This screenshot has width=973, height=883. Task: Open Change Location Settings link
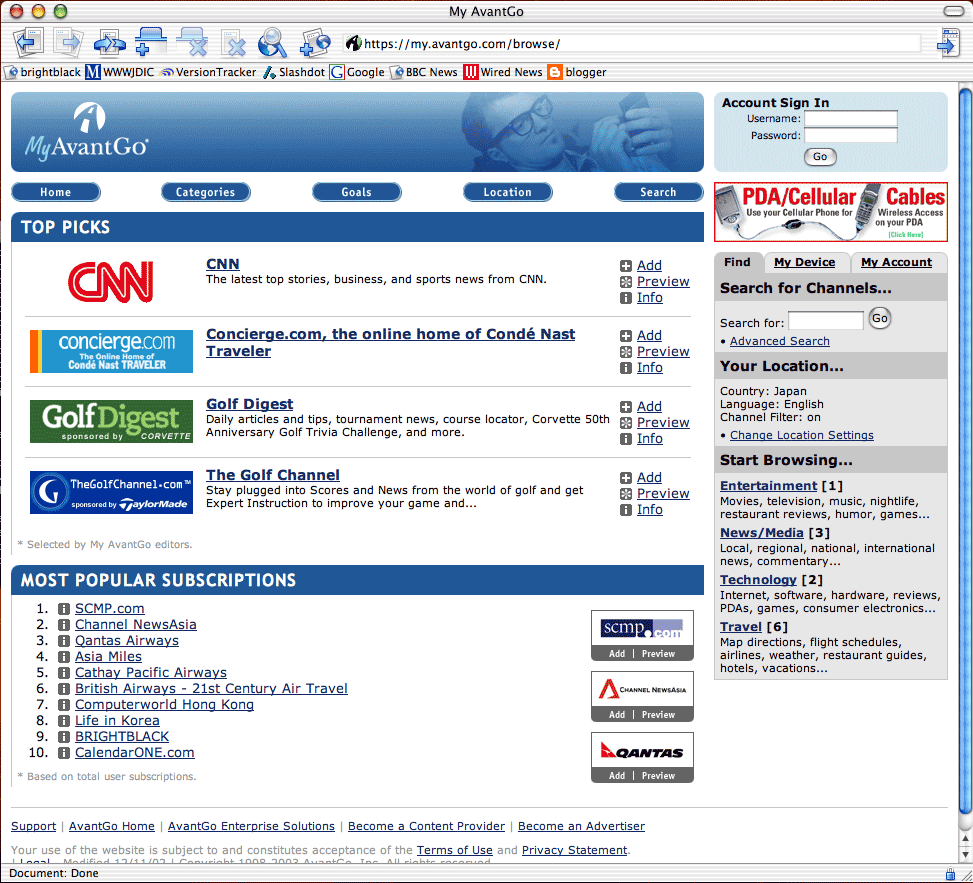coord(802,436)
